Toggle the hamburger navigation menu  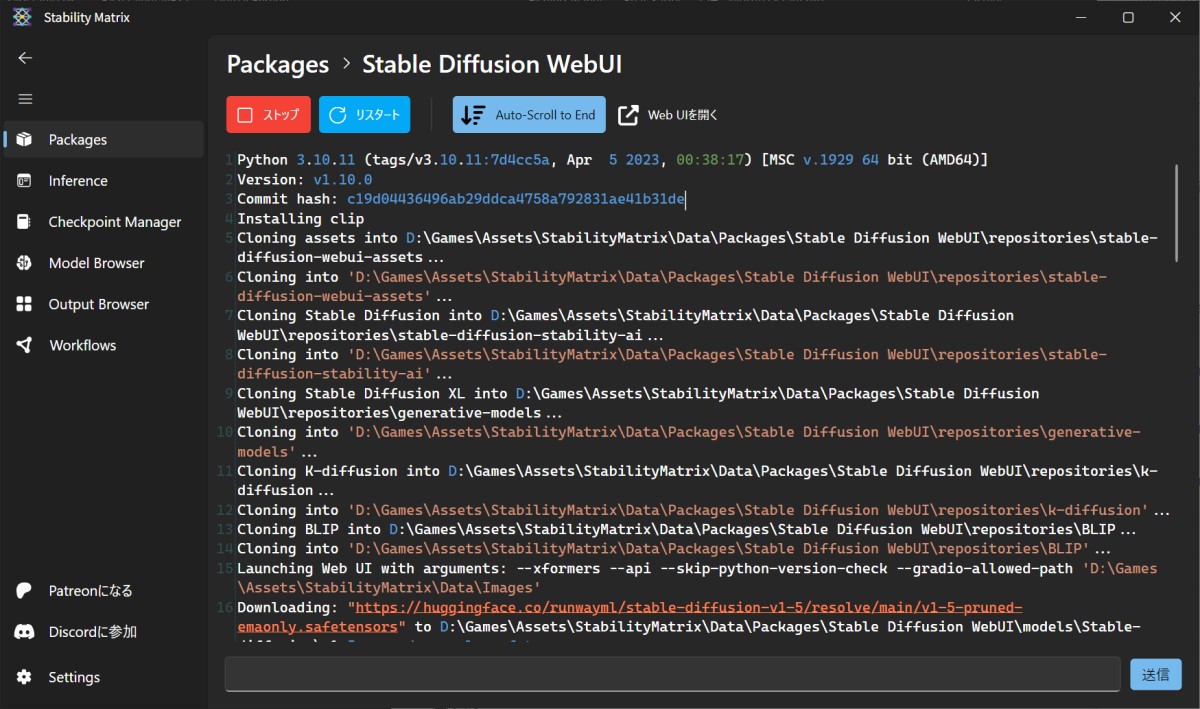[25, 99]
